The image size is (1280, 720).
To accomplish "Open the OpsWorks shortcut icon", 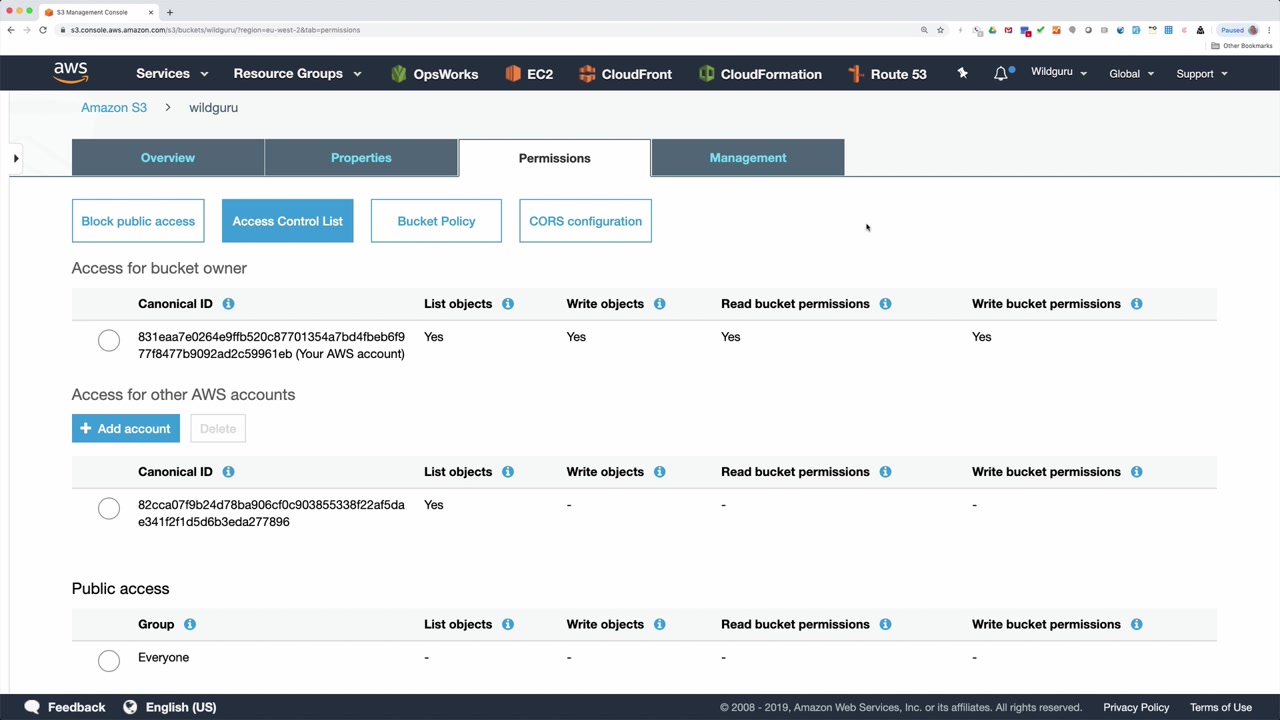I will pyautogui.click(x=399, y=74).
